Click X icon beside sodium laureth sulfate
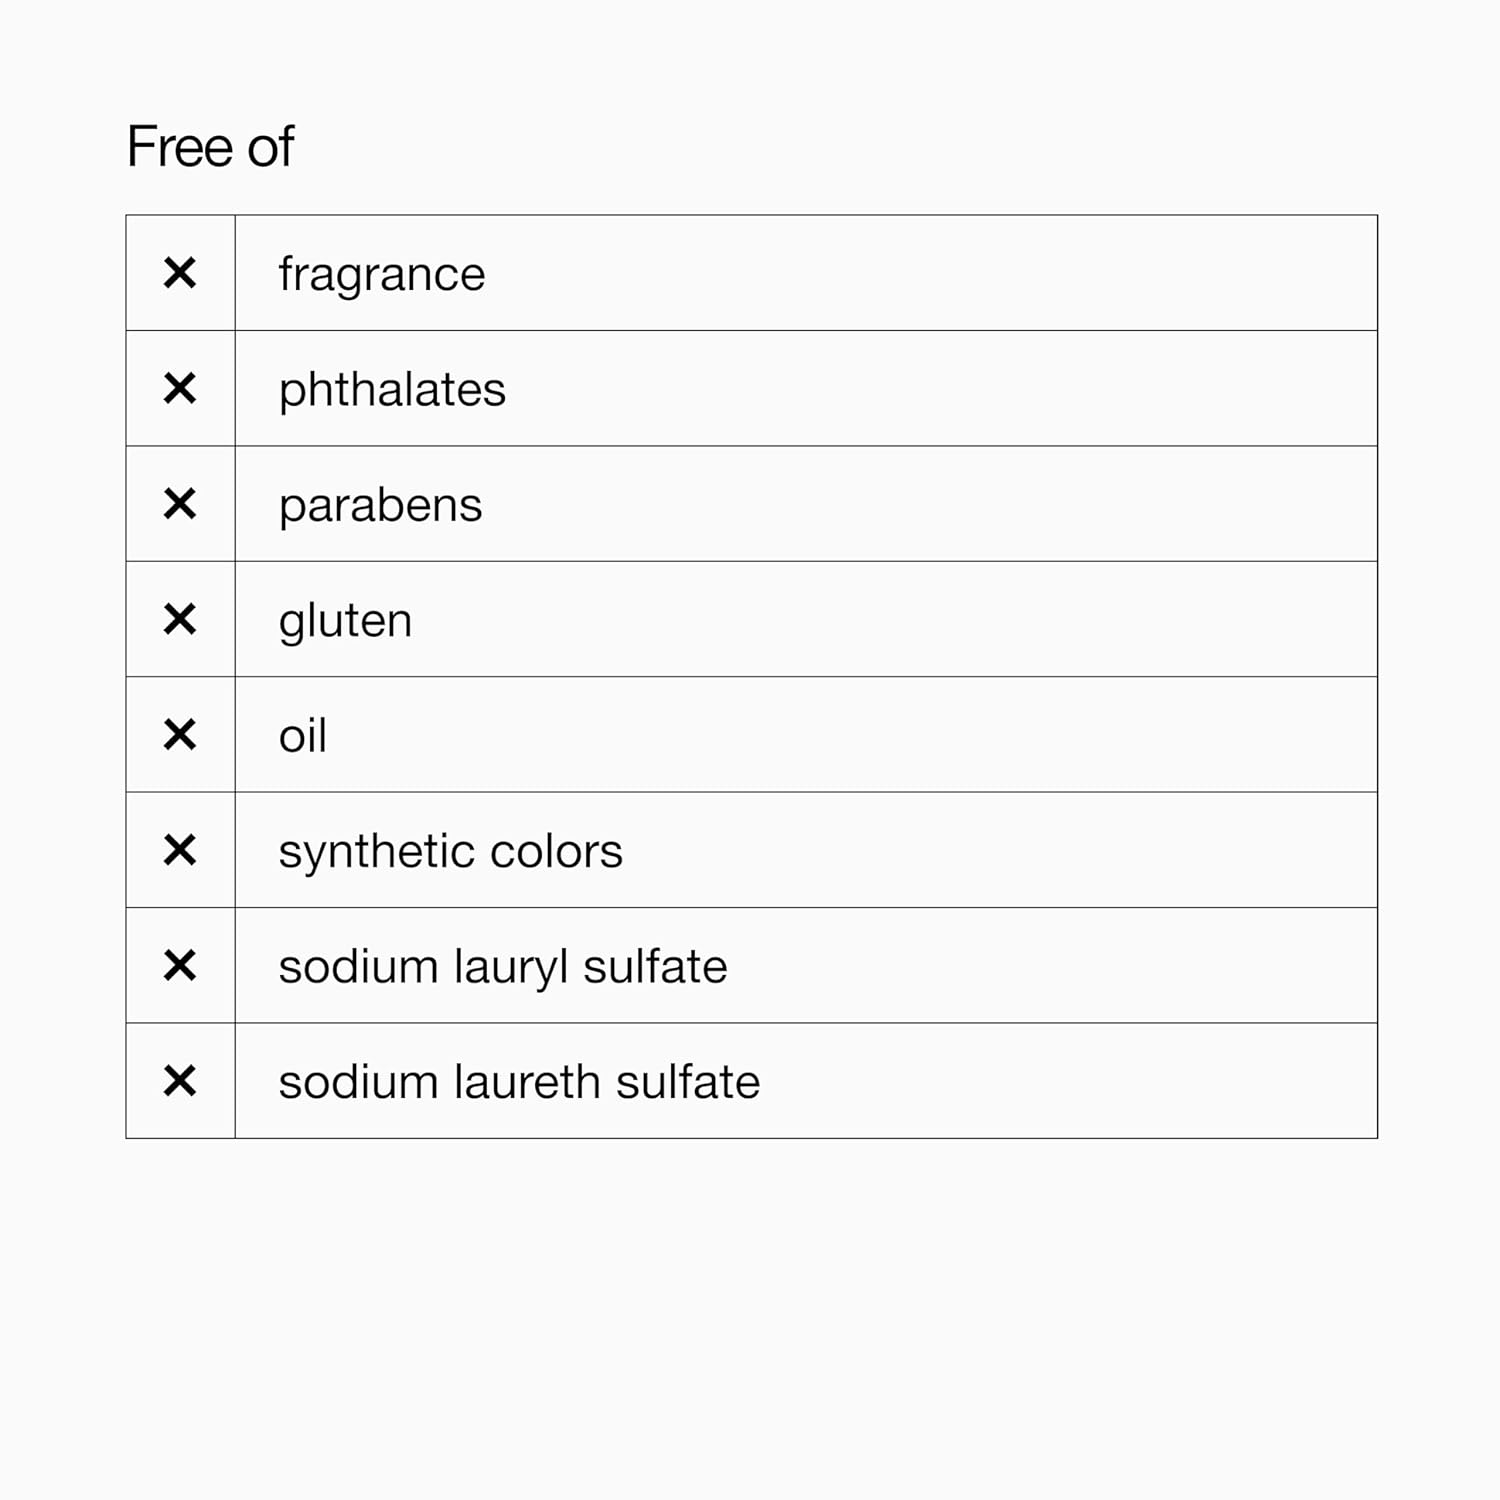The width and height of the screenshot is (1500, 1500). click(180, 1081)
